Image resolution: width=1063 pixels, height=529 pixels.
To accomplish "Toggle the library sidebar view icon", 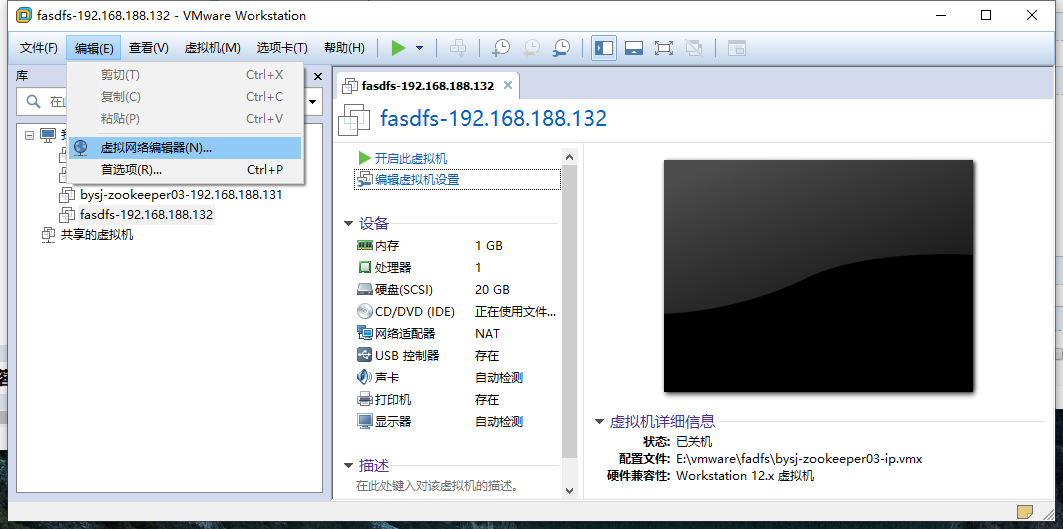I will point(603,48).
